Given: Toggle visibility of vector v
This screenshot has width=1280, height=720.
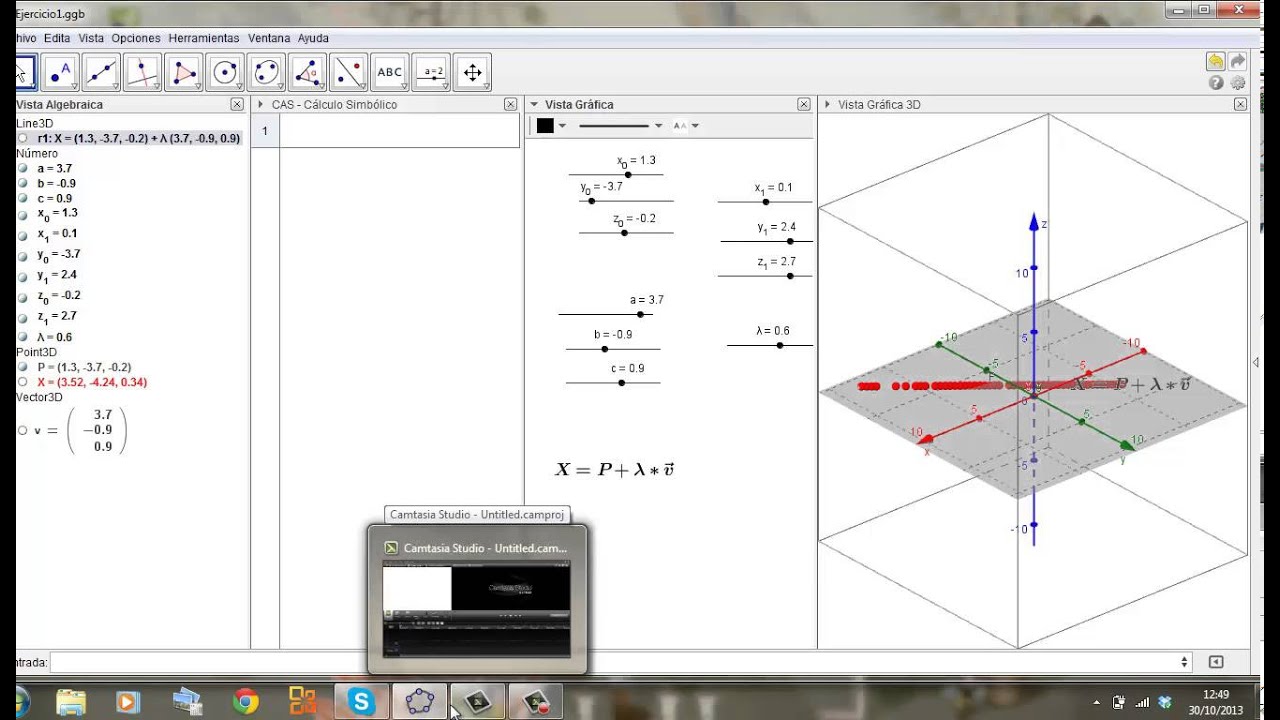Looking at the screenshot, I should (x=22, y=430).
